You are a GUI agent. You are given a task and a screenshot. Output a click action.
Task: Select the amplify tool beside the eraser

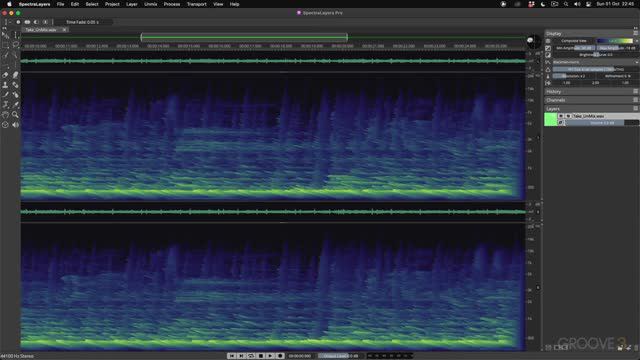pyautogui.click(x=16, y=75)
